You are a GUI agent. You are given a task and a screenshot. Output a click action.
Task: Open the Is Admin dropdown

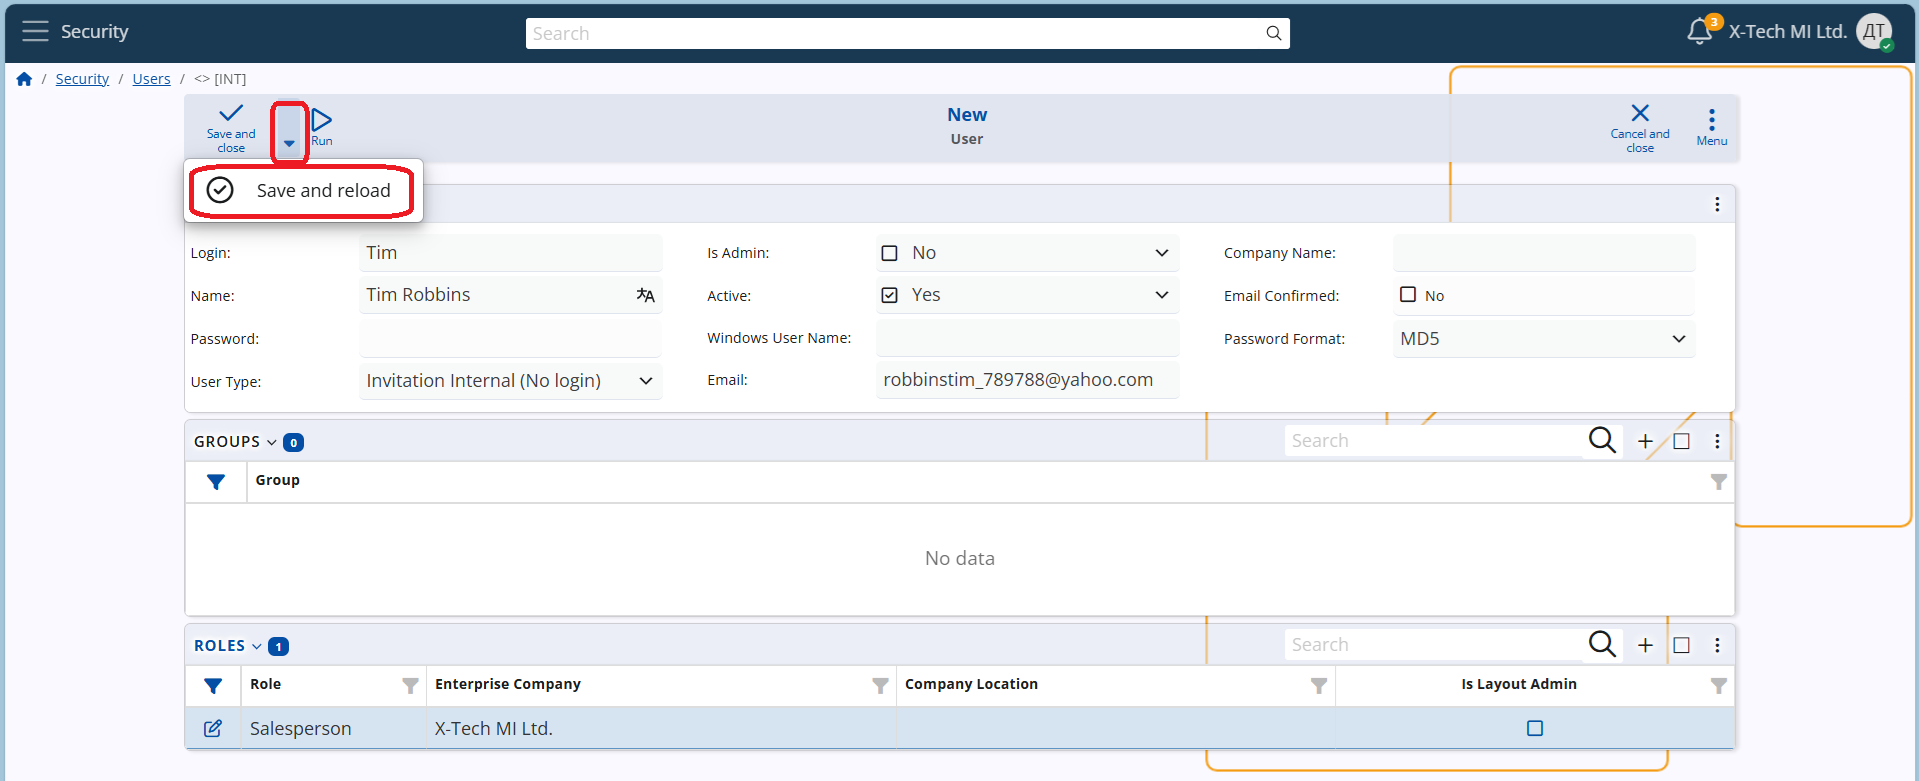1162,253
